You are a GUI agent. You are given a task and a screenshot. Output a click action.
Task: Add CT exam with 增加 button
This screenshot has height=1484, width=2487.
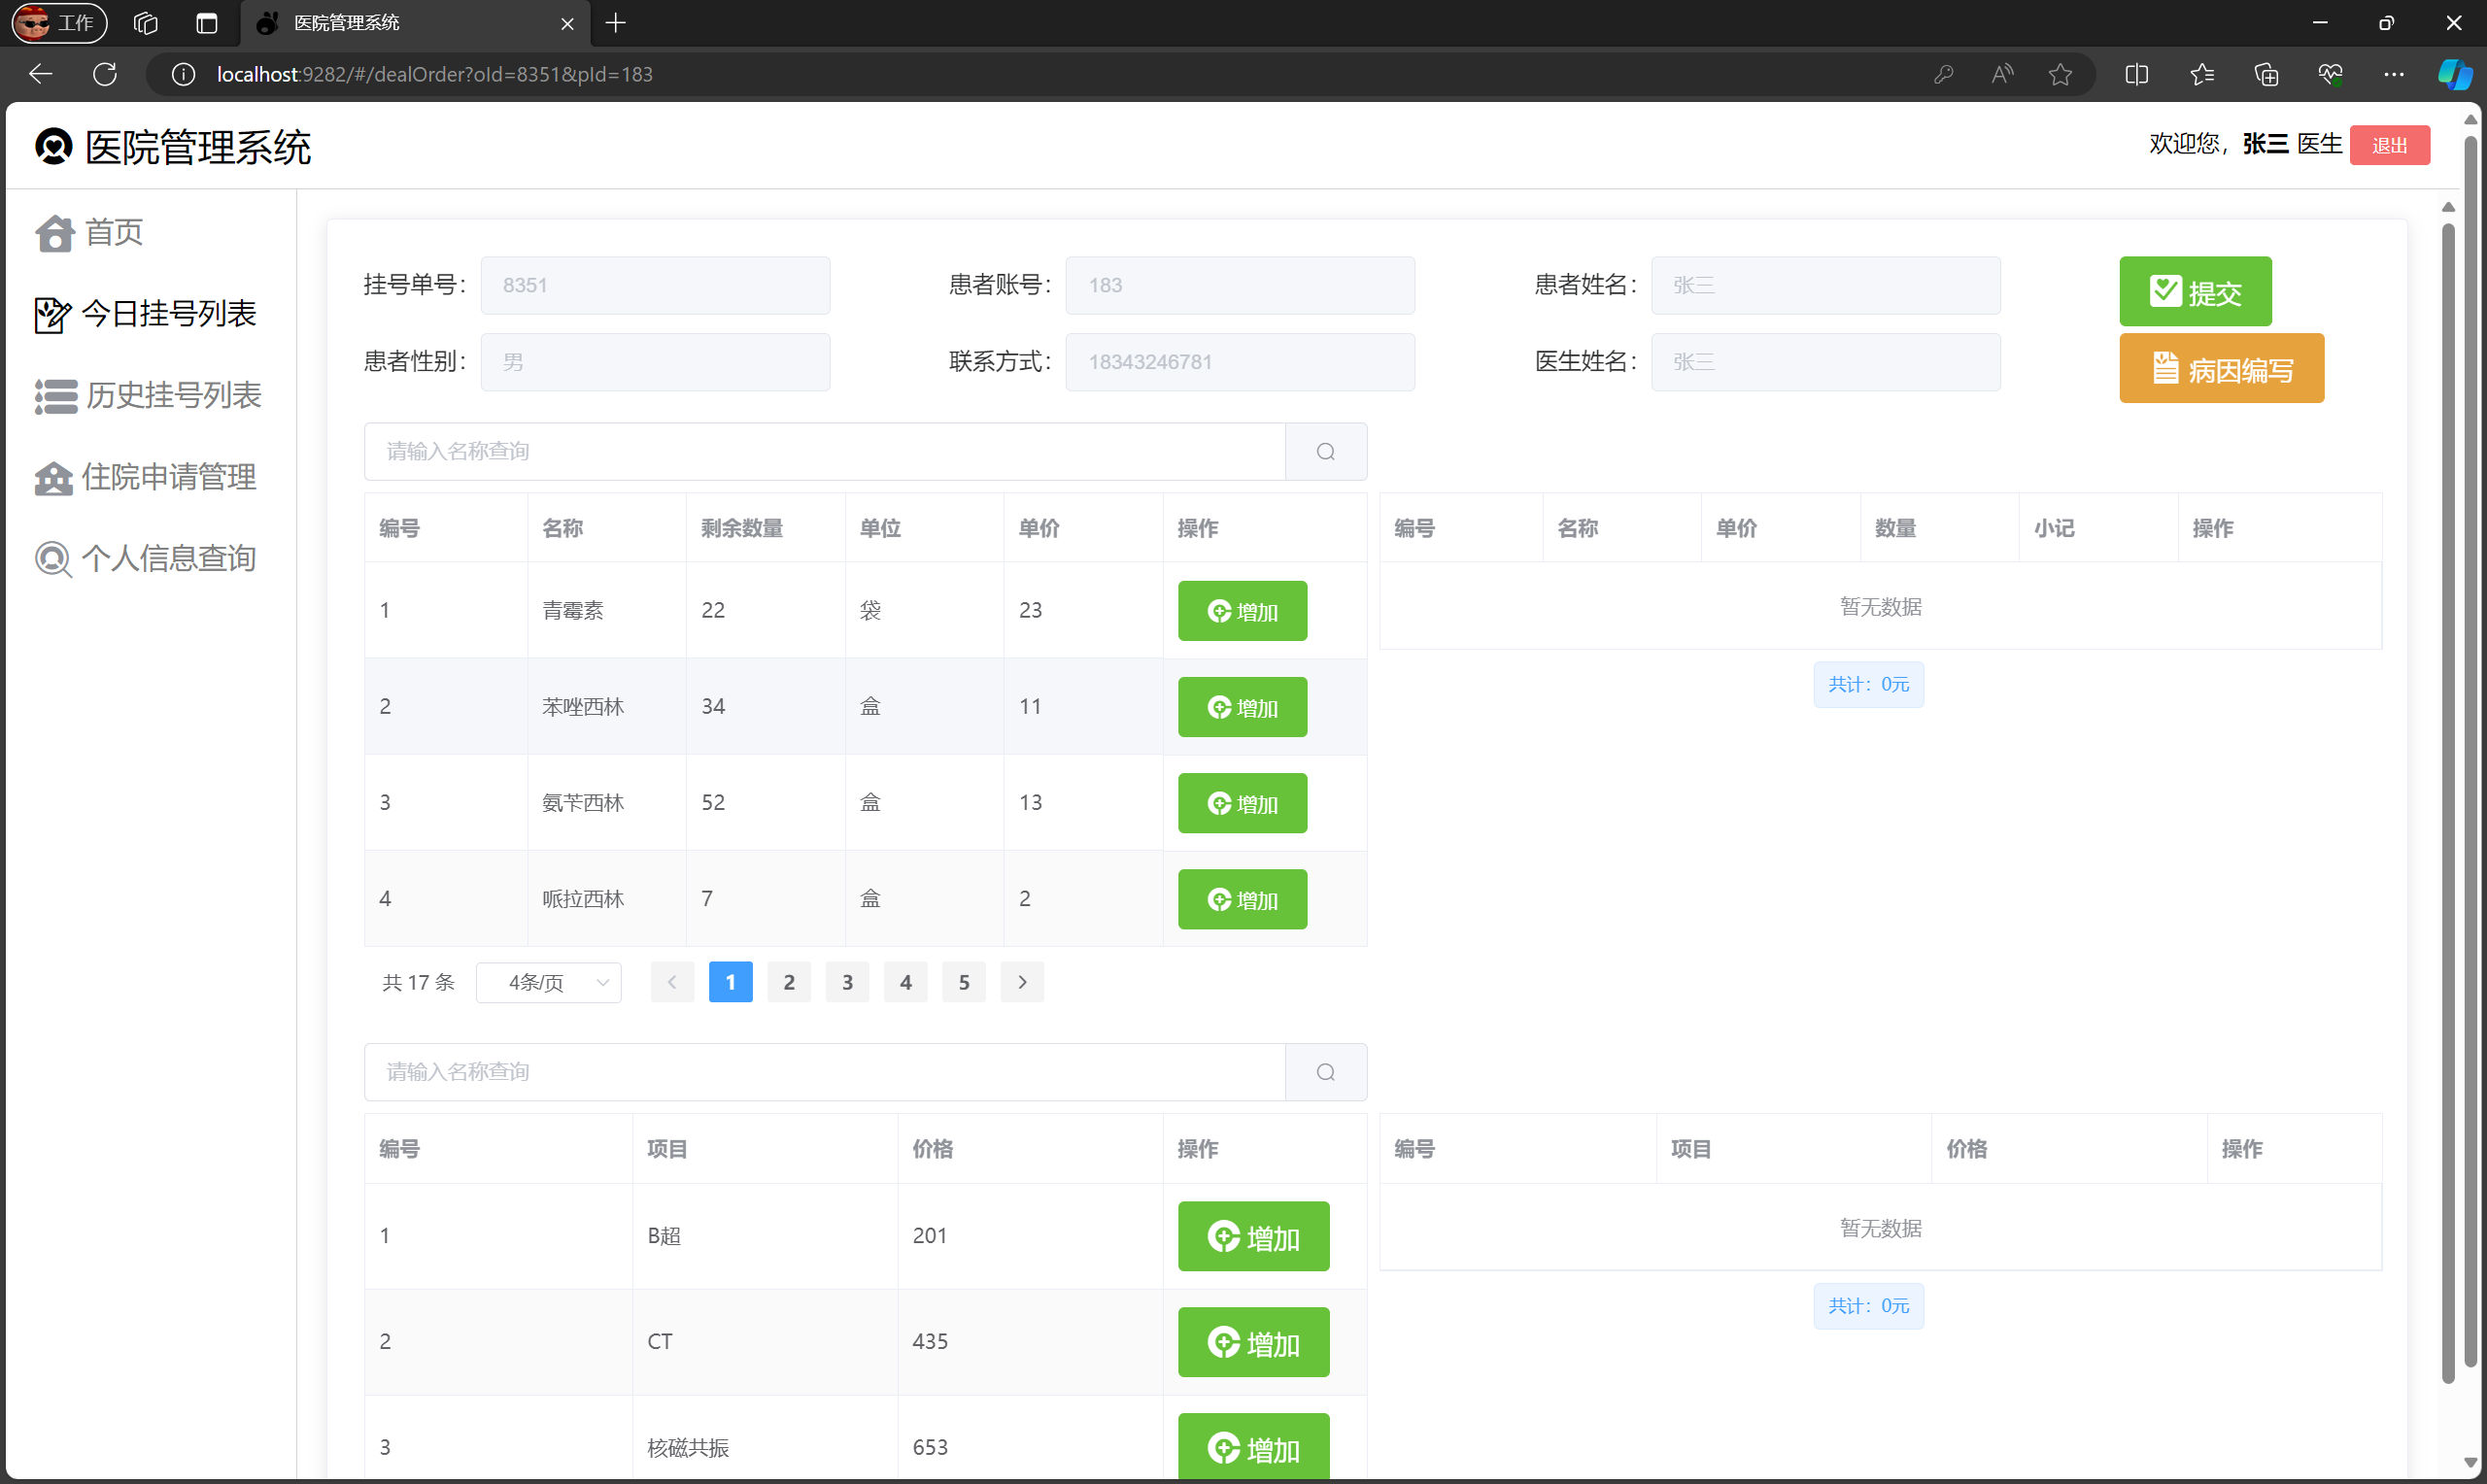tap(1252, 1343)
